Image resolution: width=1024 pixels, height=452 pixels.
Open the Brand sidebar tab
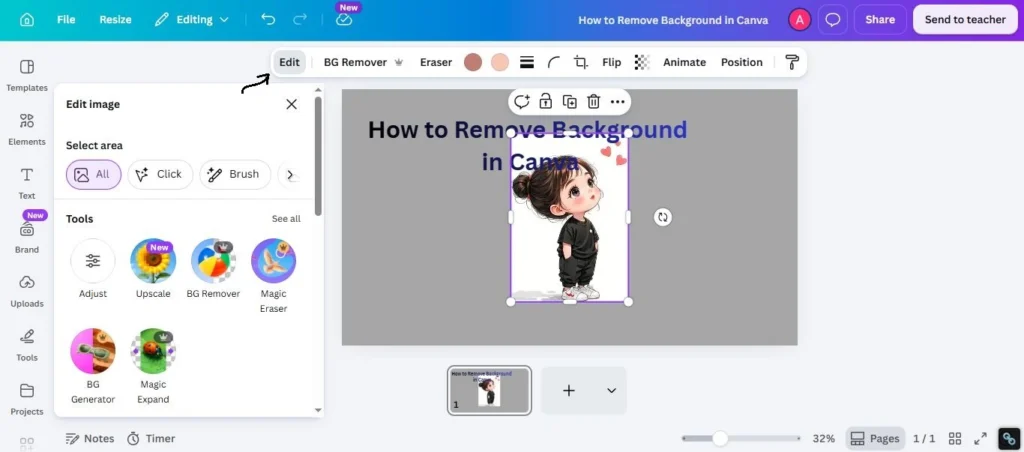coord(27,238)
